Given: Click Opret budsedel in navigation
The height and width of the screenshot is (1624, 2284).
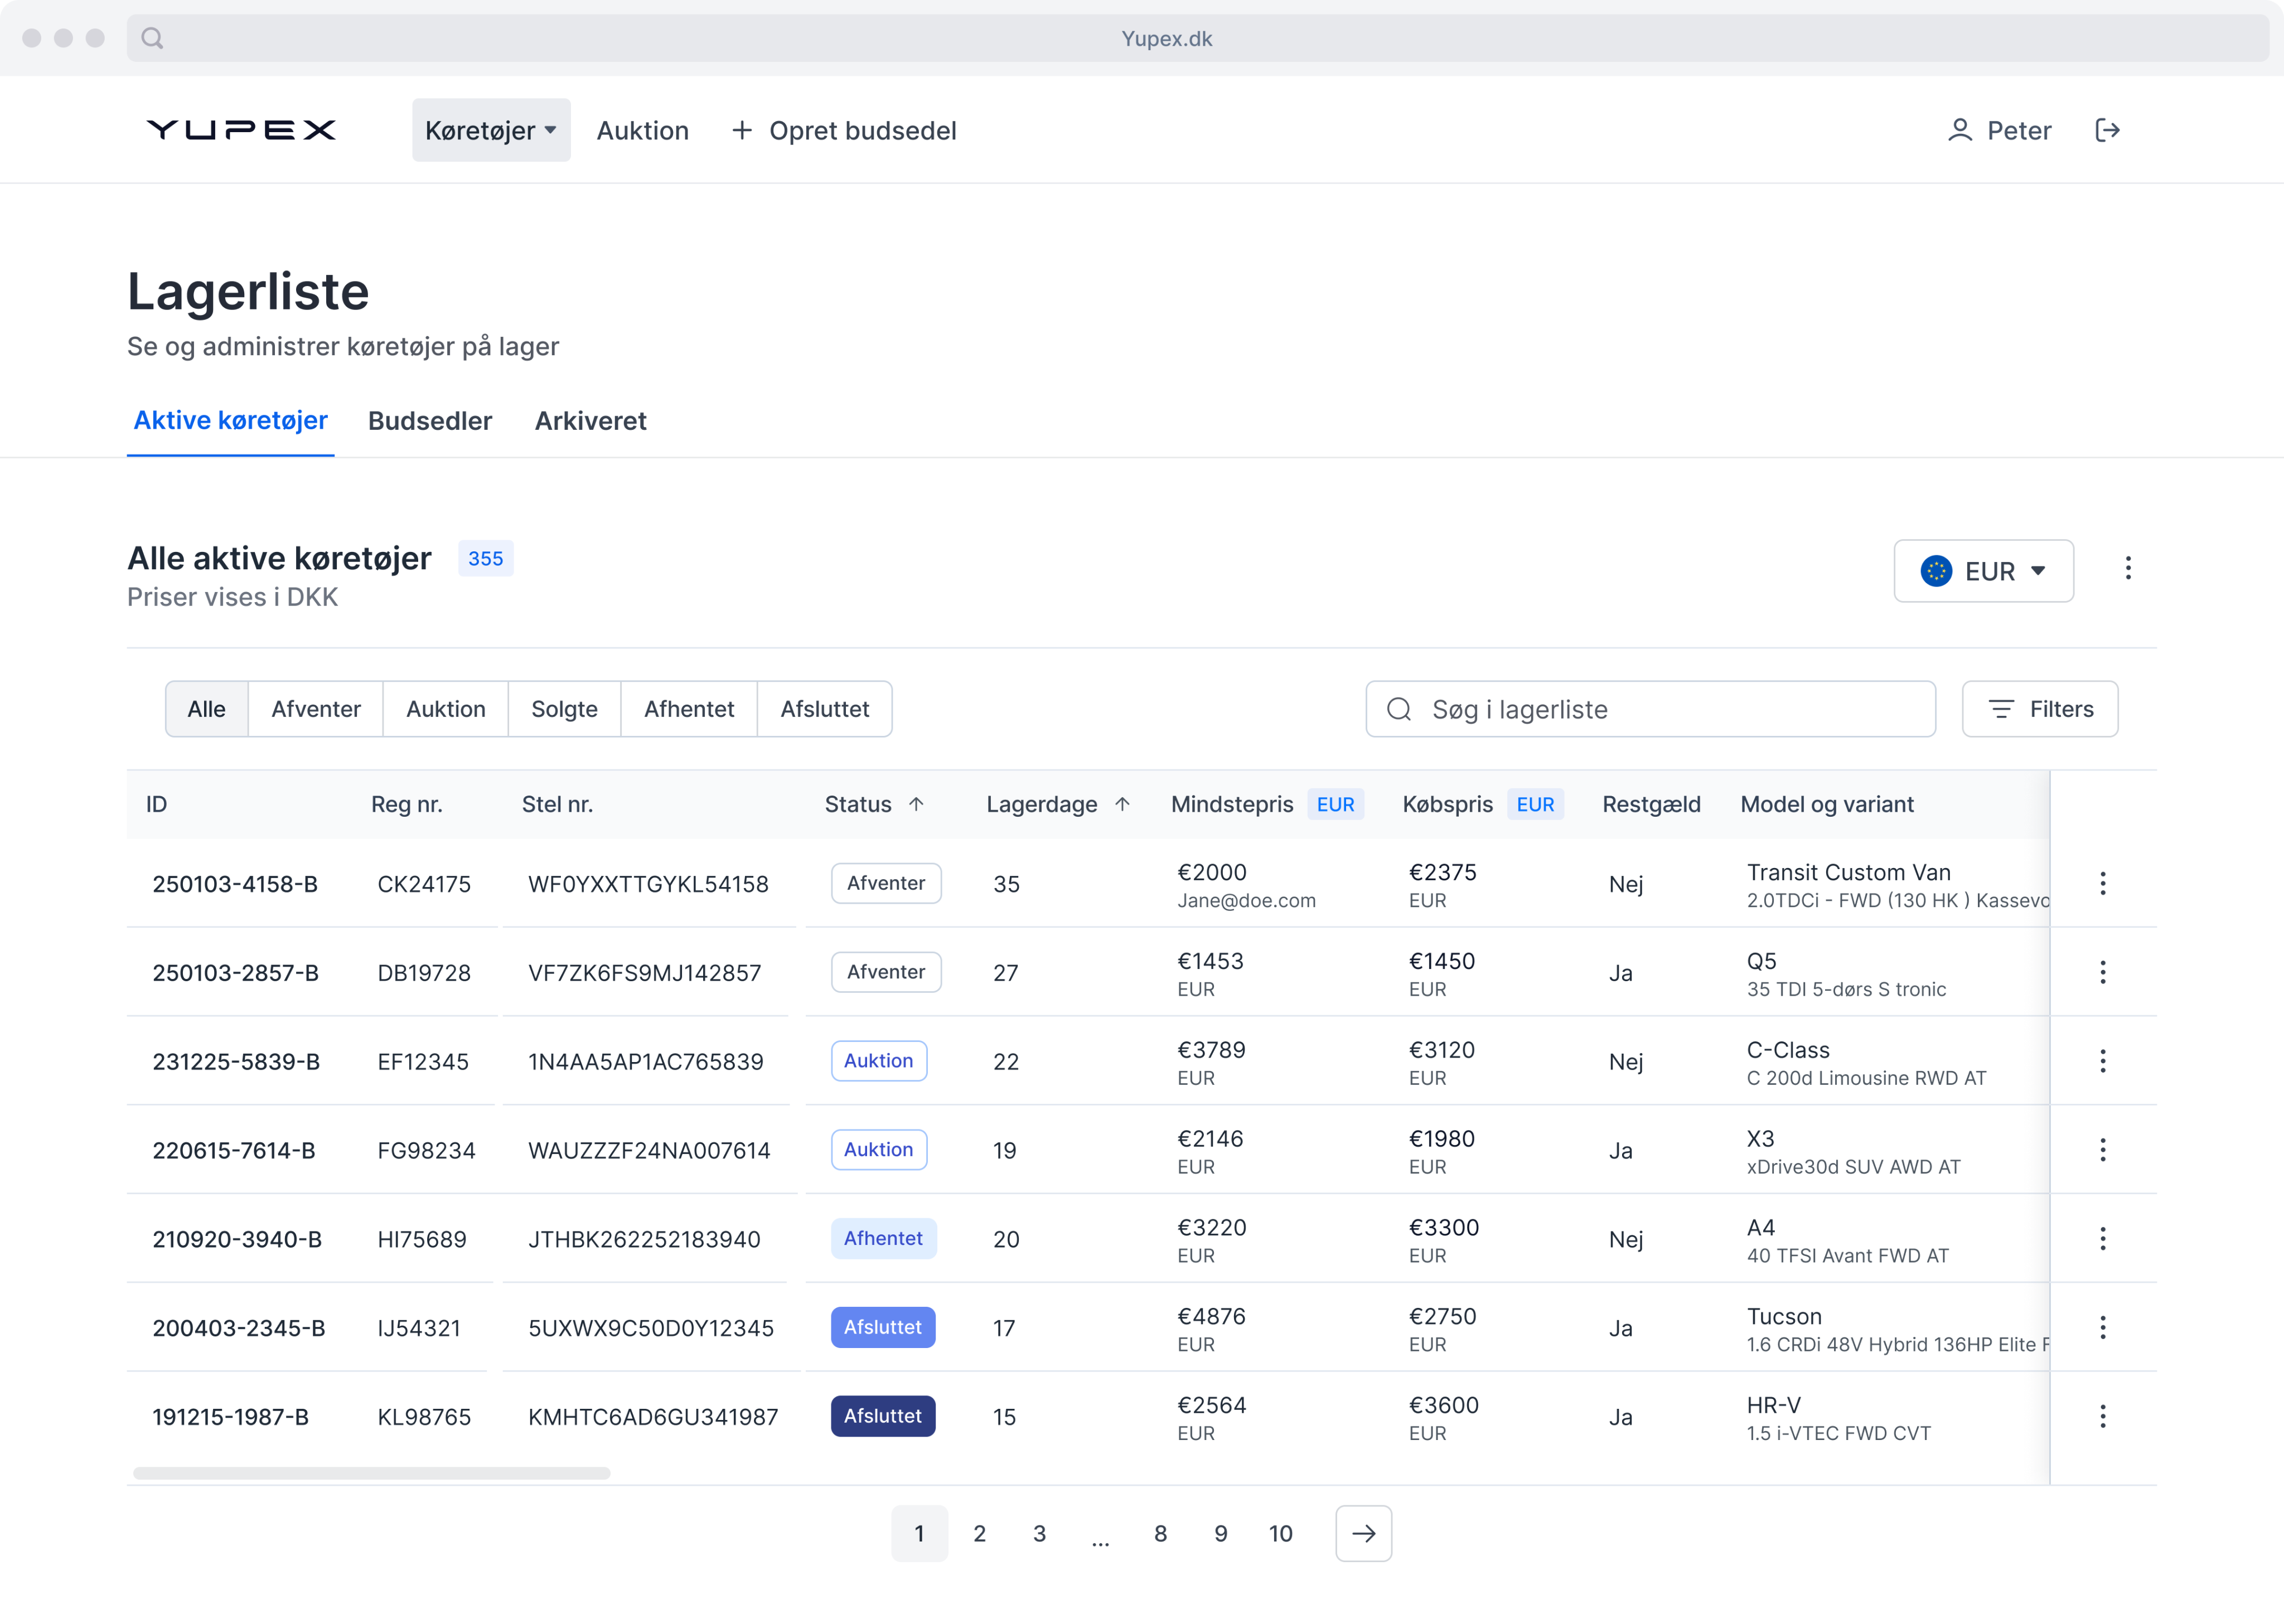Looking at the screenshot, I should [x=845, y=130].
